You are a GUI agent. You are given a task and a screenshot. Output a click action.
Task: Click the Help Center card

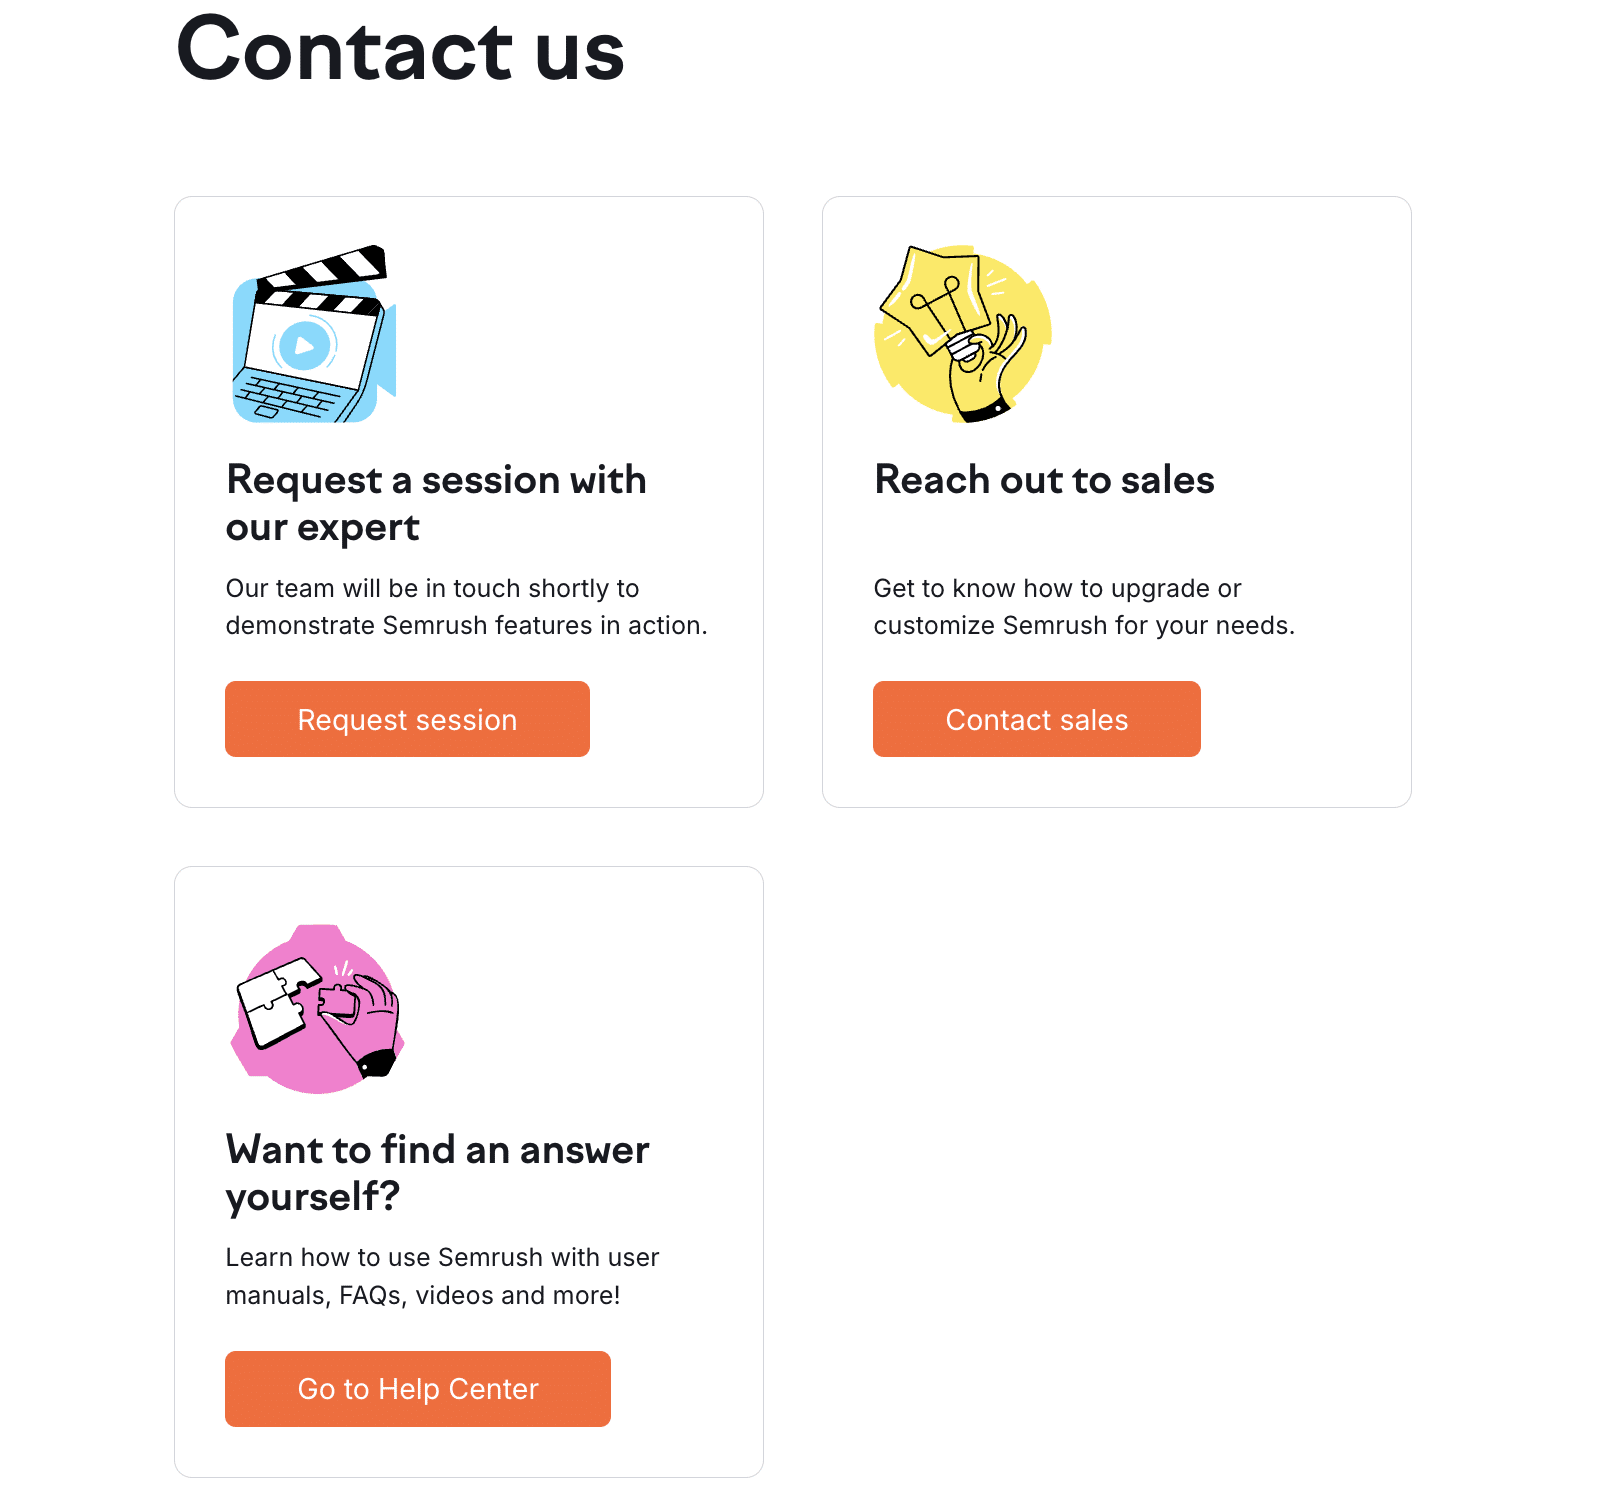click(x=468, y=1170)
